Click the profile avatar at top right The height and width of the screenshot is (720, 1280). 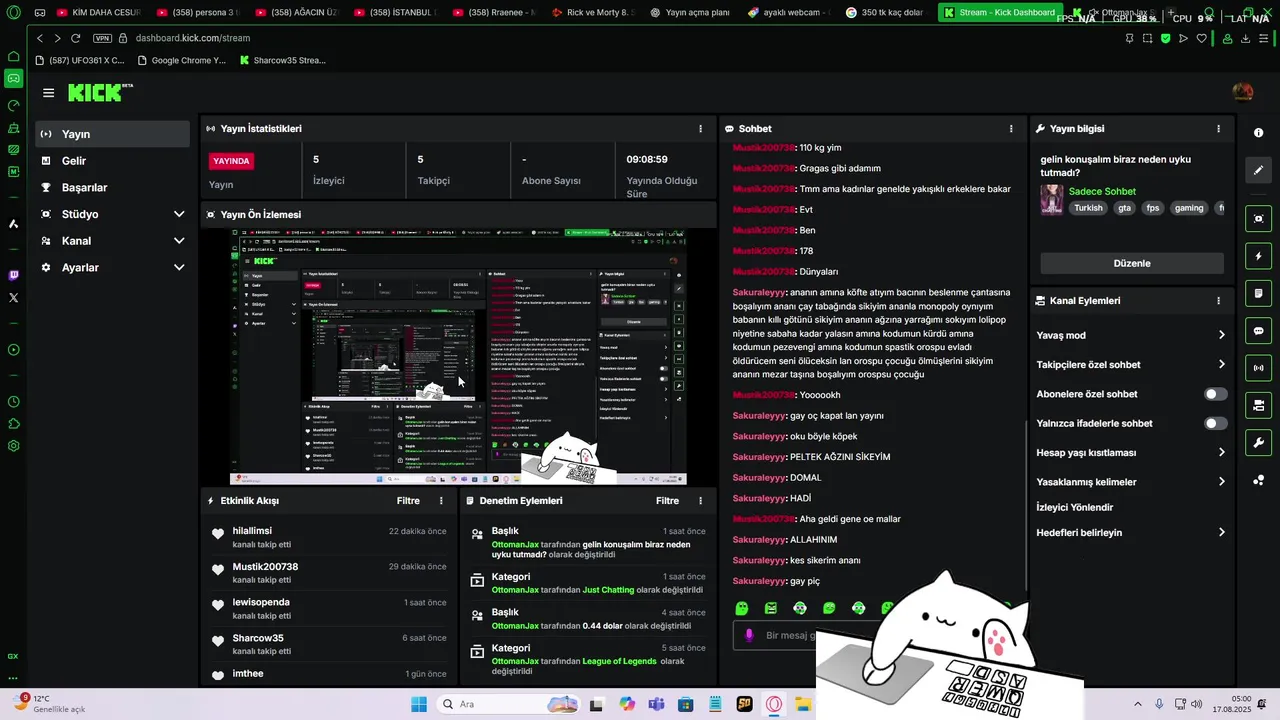click(x=1242, y=92)
